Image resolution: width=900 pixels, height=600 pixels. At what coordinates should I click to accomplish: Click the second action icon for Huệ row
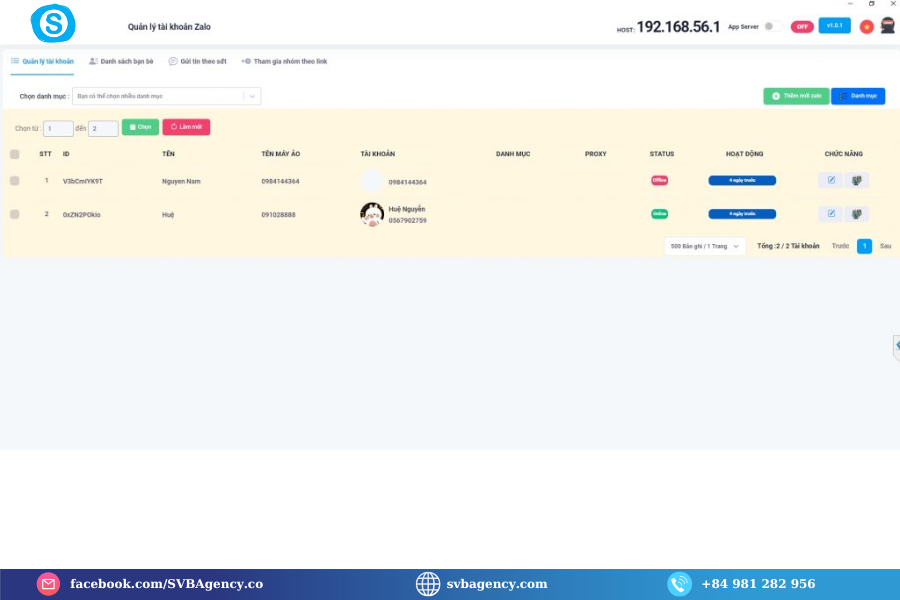pos(856,214)
